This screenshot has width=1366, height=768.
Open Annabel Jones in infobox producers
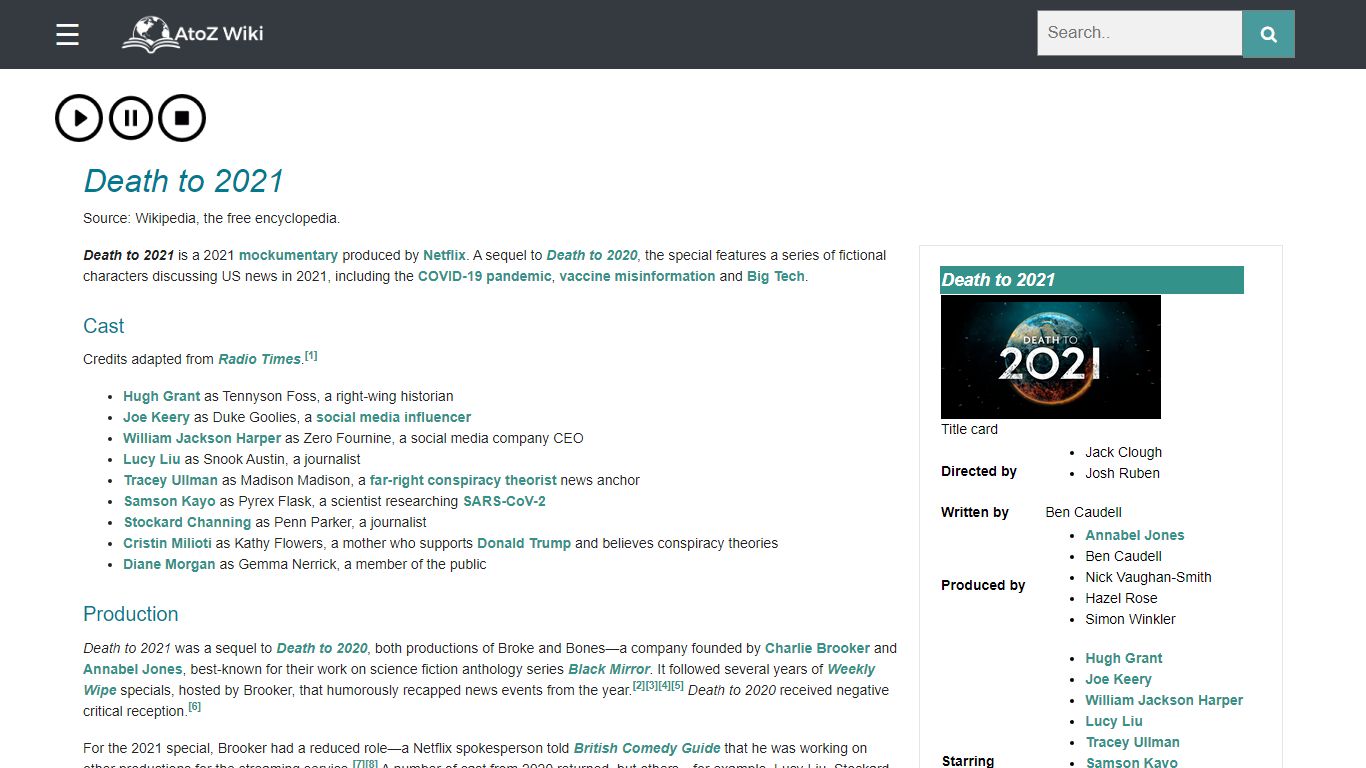1135,535
